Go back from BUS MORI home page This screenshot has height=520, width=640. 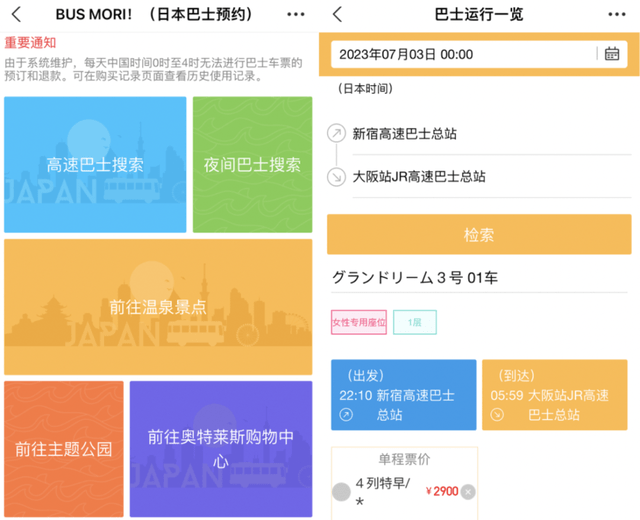[x=16, y=14]
